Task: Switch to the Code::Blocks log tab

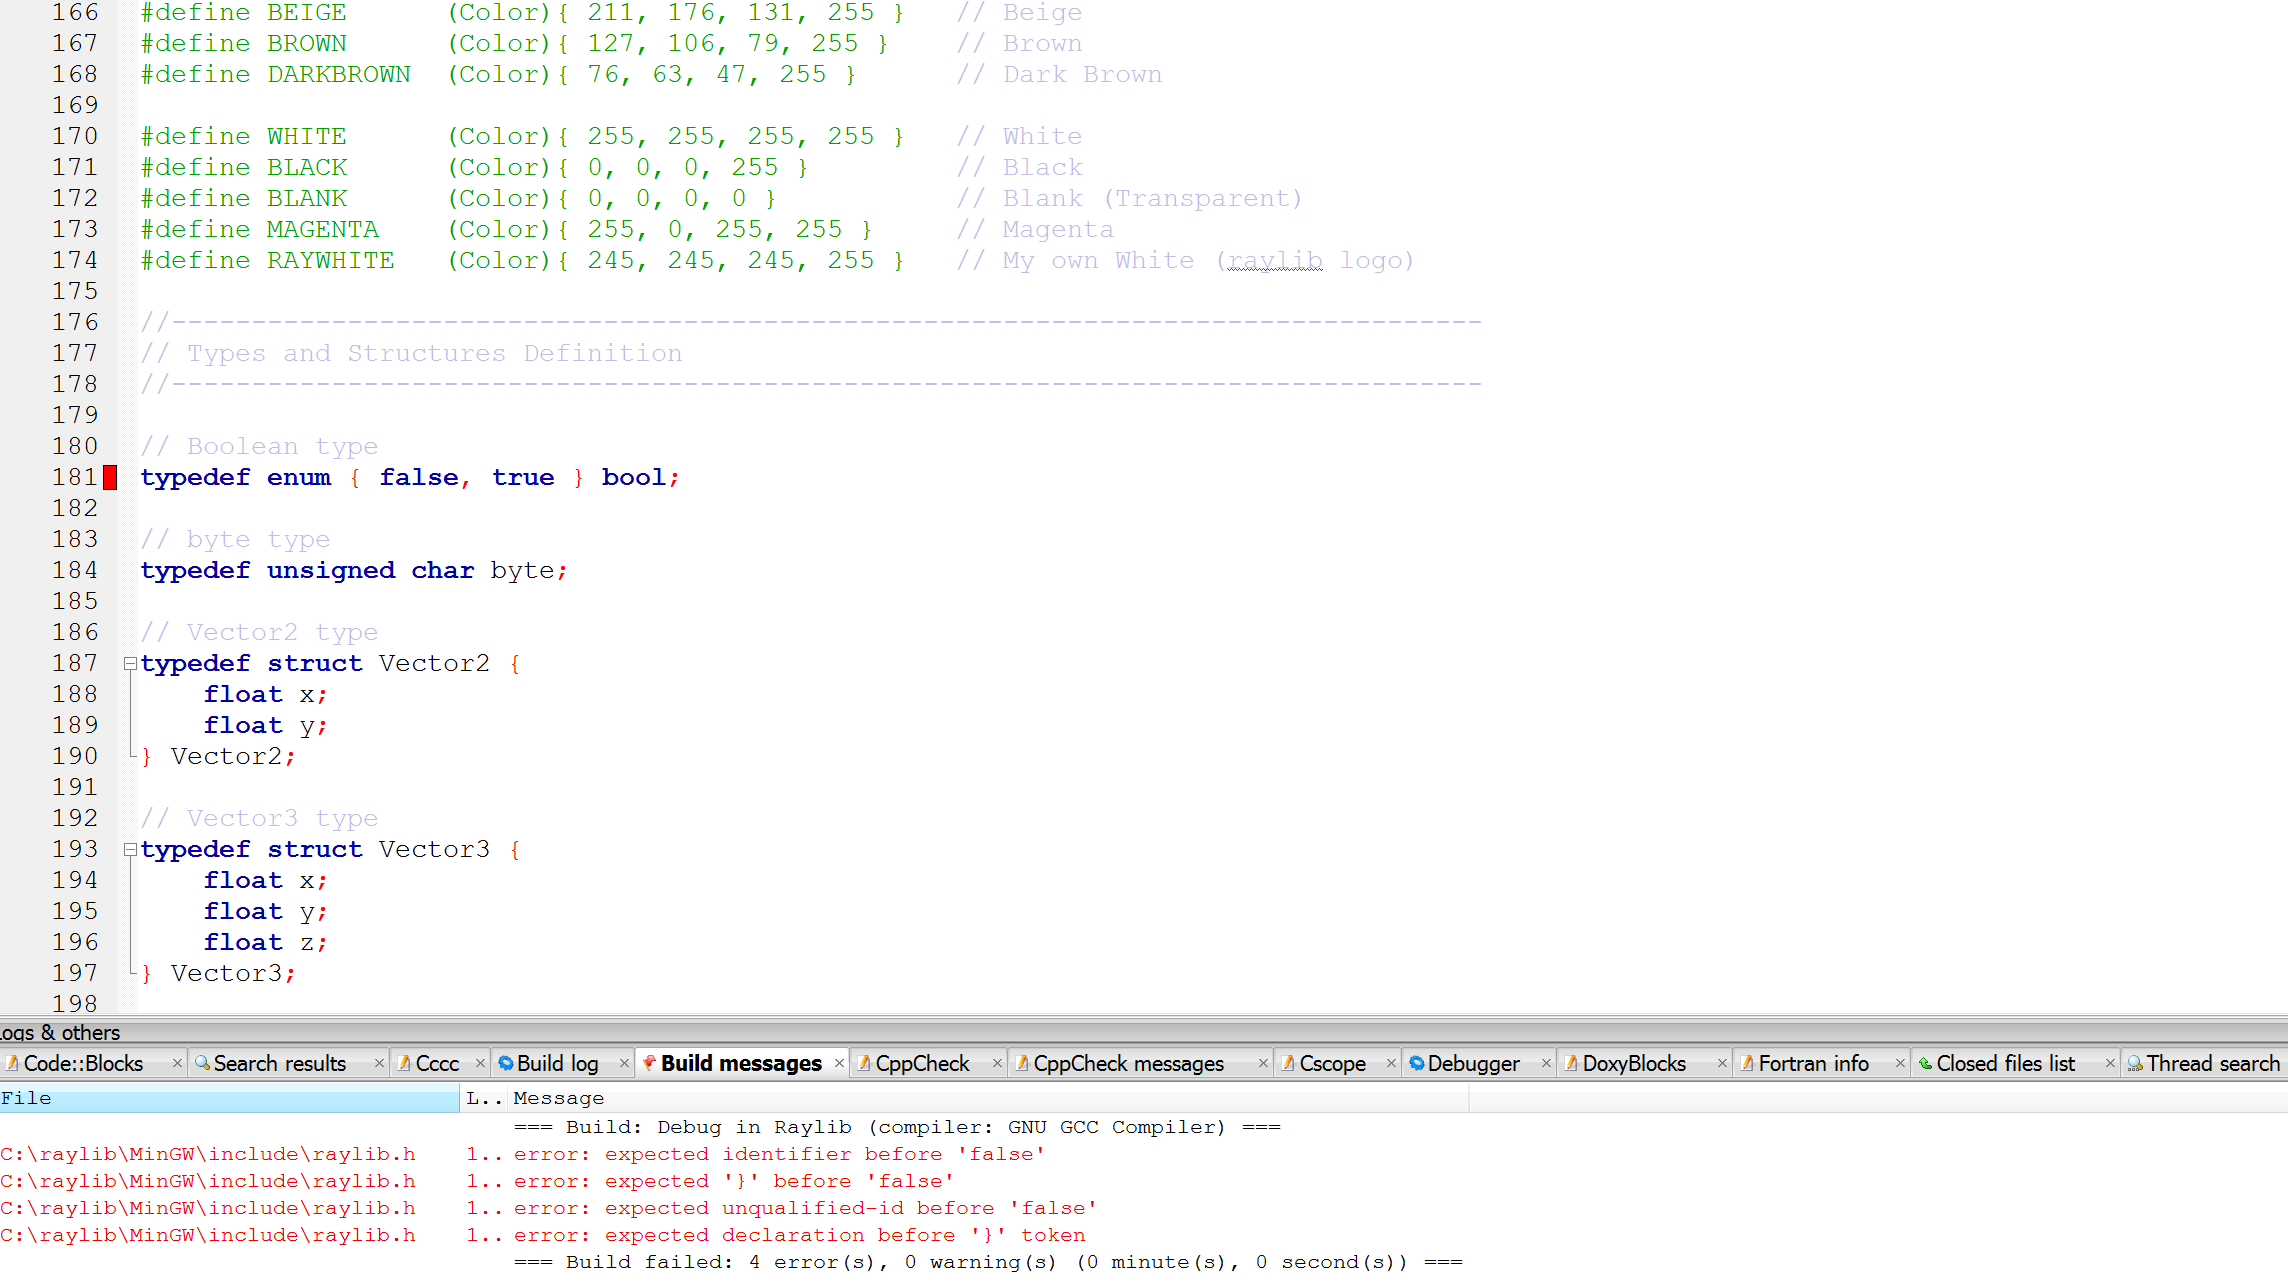Action: pyautogui.click(x=85, y=1063)
